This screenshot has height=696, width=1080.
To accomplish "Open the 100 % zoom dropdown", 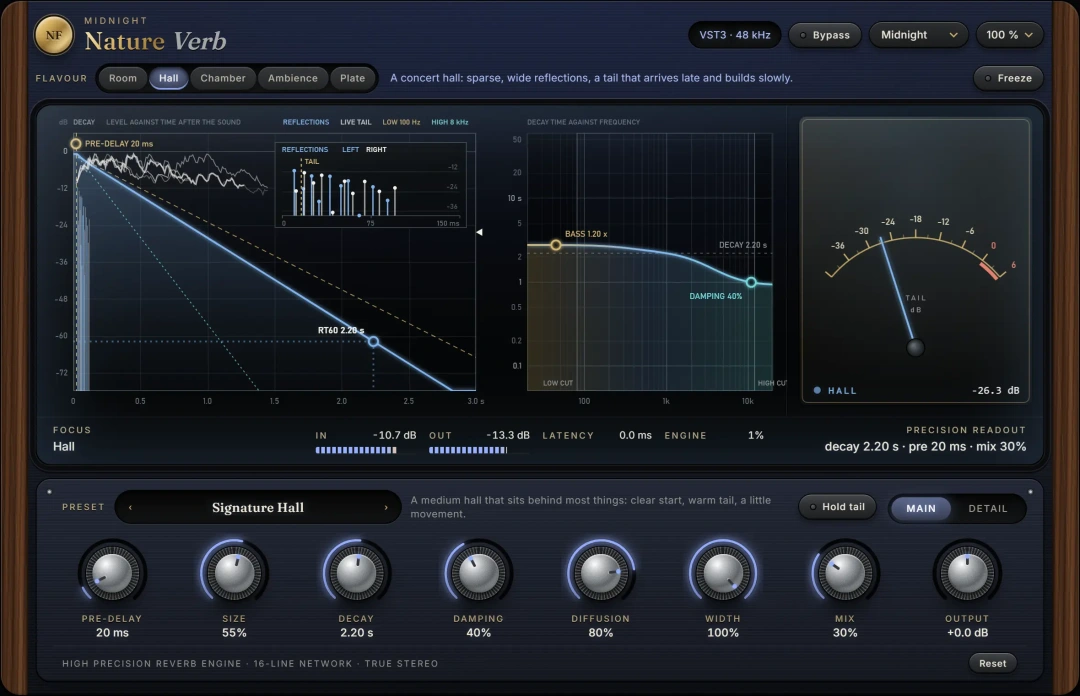I will 1009,34.
